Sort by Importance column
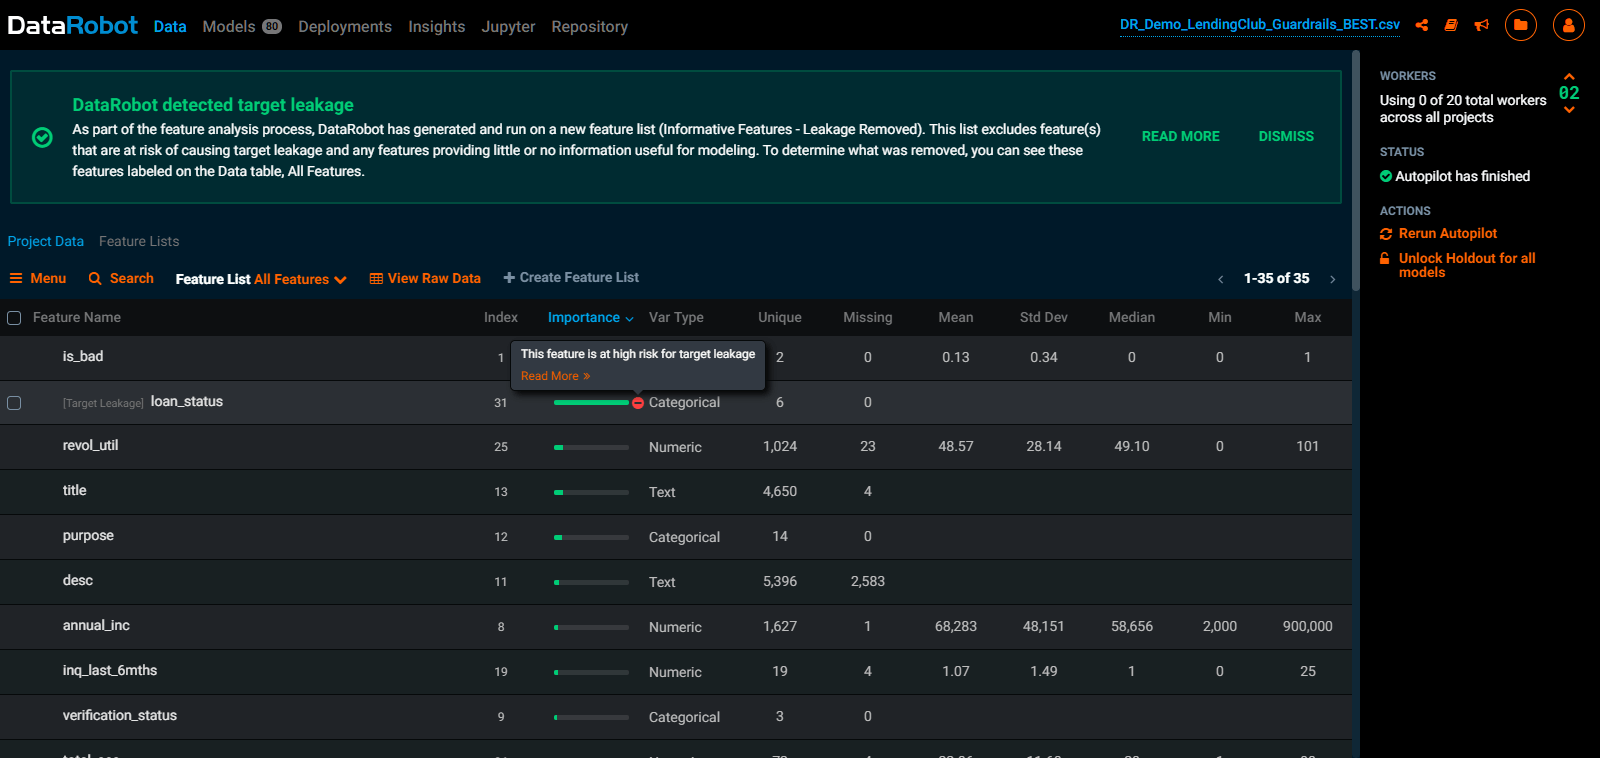This screenshot has height=758, width=1600. click(x=590, y=317)
